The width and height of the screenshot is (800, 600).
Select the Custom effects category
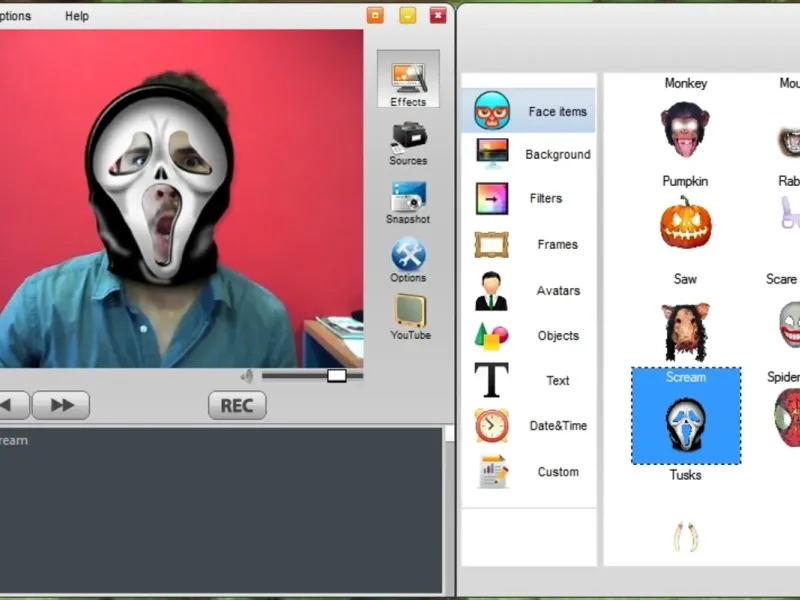pos(529,471)
